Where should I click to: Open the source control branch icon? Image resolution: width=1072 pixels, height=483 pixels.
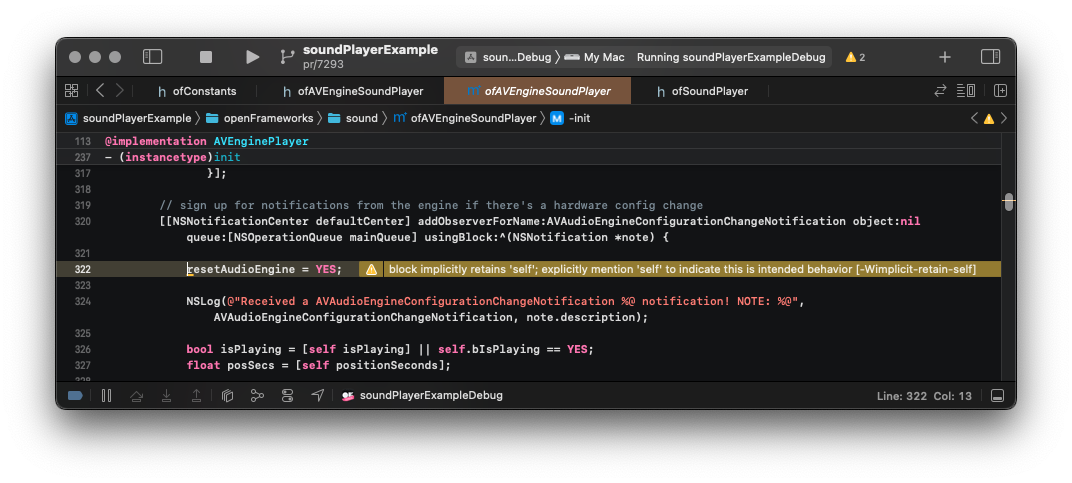pyautogui.click(x=287, y=57)
